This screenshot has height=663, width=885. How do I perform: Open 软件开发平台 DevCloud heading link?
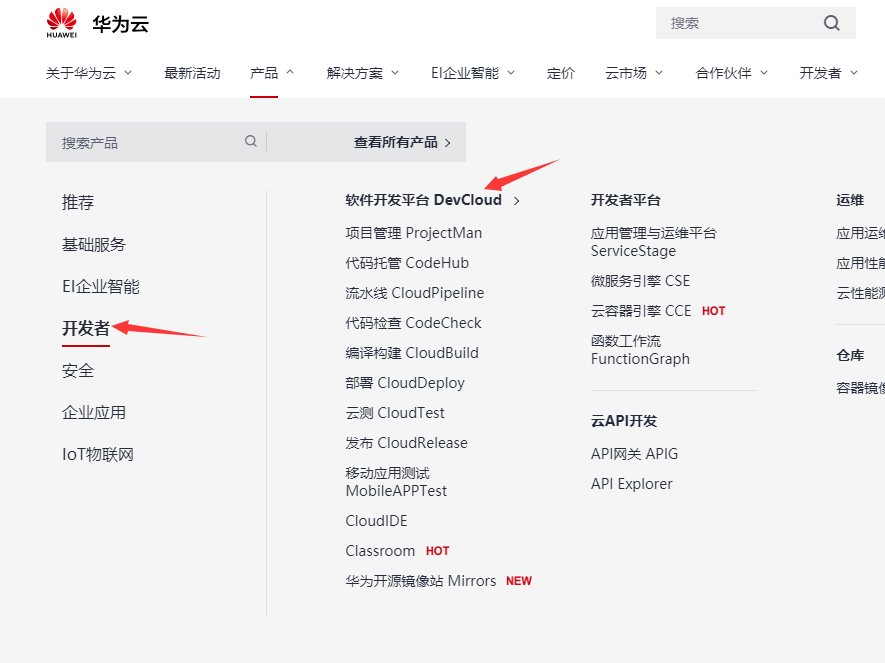pyautogui.click(x=423, y=200)
